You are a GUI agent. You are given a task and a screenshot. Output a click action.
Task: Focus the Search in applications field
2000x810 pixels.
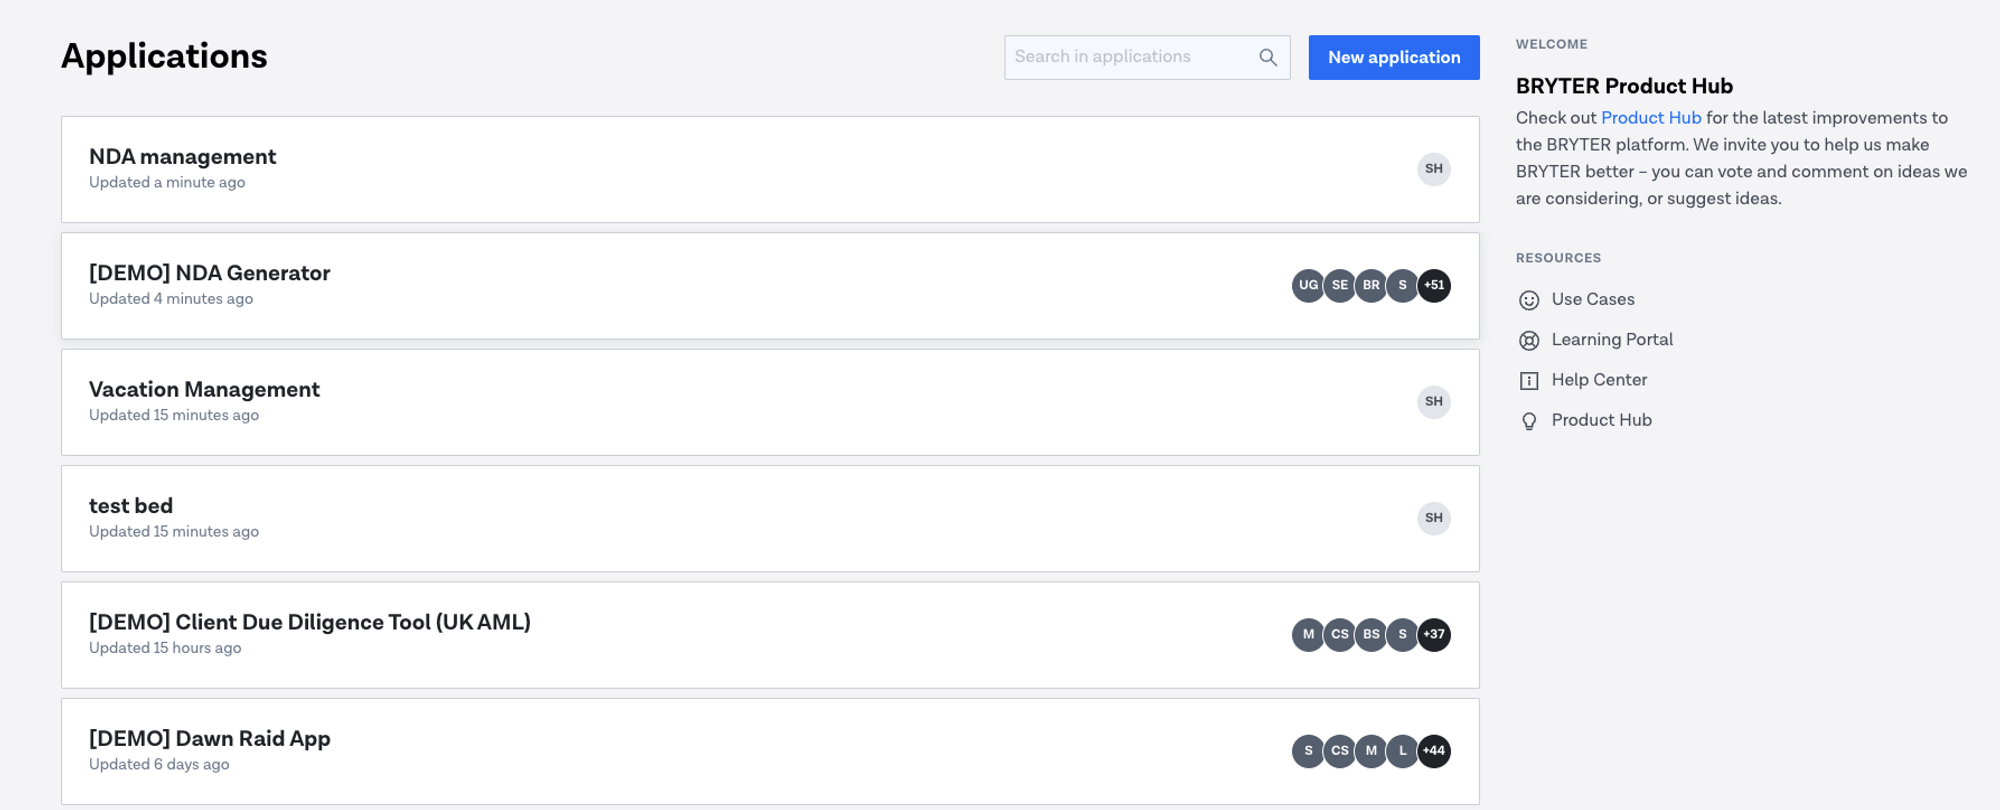coord(1130,58)
